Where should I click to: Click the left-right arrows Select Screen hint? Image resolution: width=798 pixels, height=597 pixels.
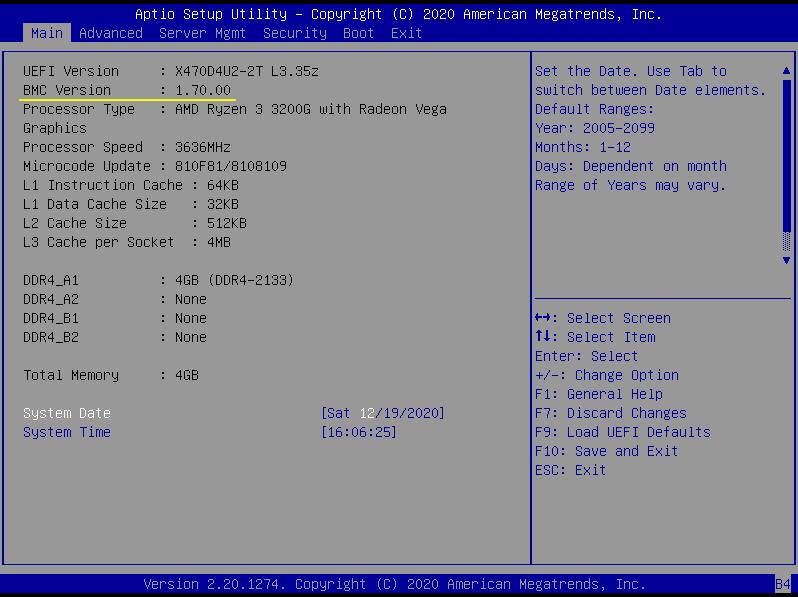603,318
